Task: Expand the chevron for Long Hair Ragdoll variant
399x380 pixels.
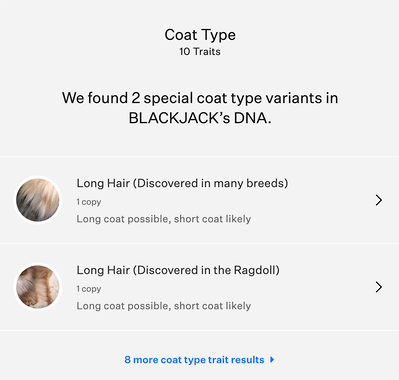Action: 379,287
